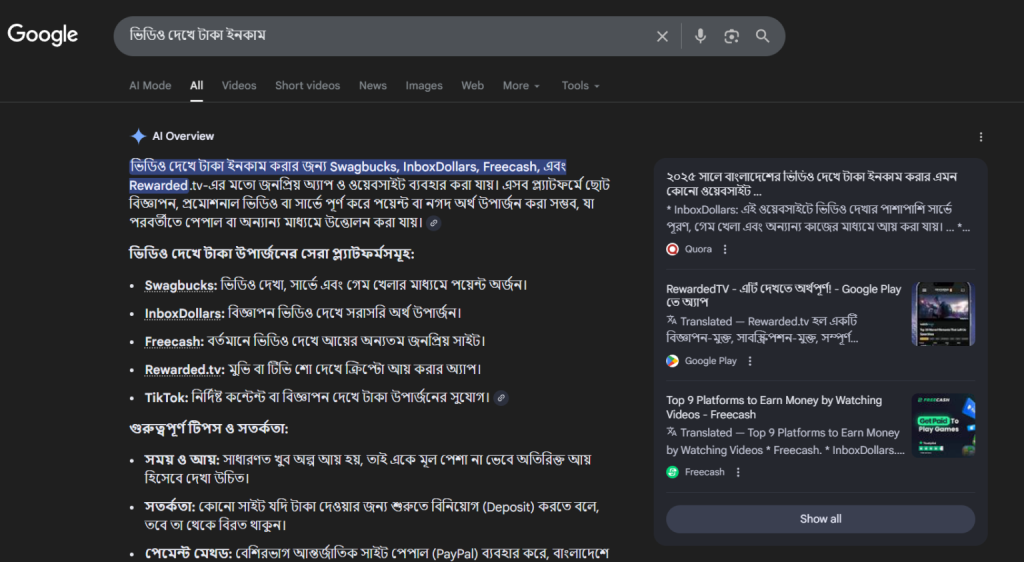The height and width of the screenshot is (562, 1024).
Task: Start voice search with microphone icon
Action: pos(700,36)
